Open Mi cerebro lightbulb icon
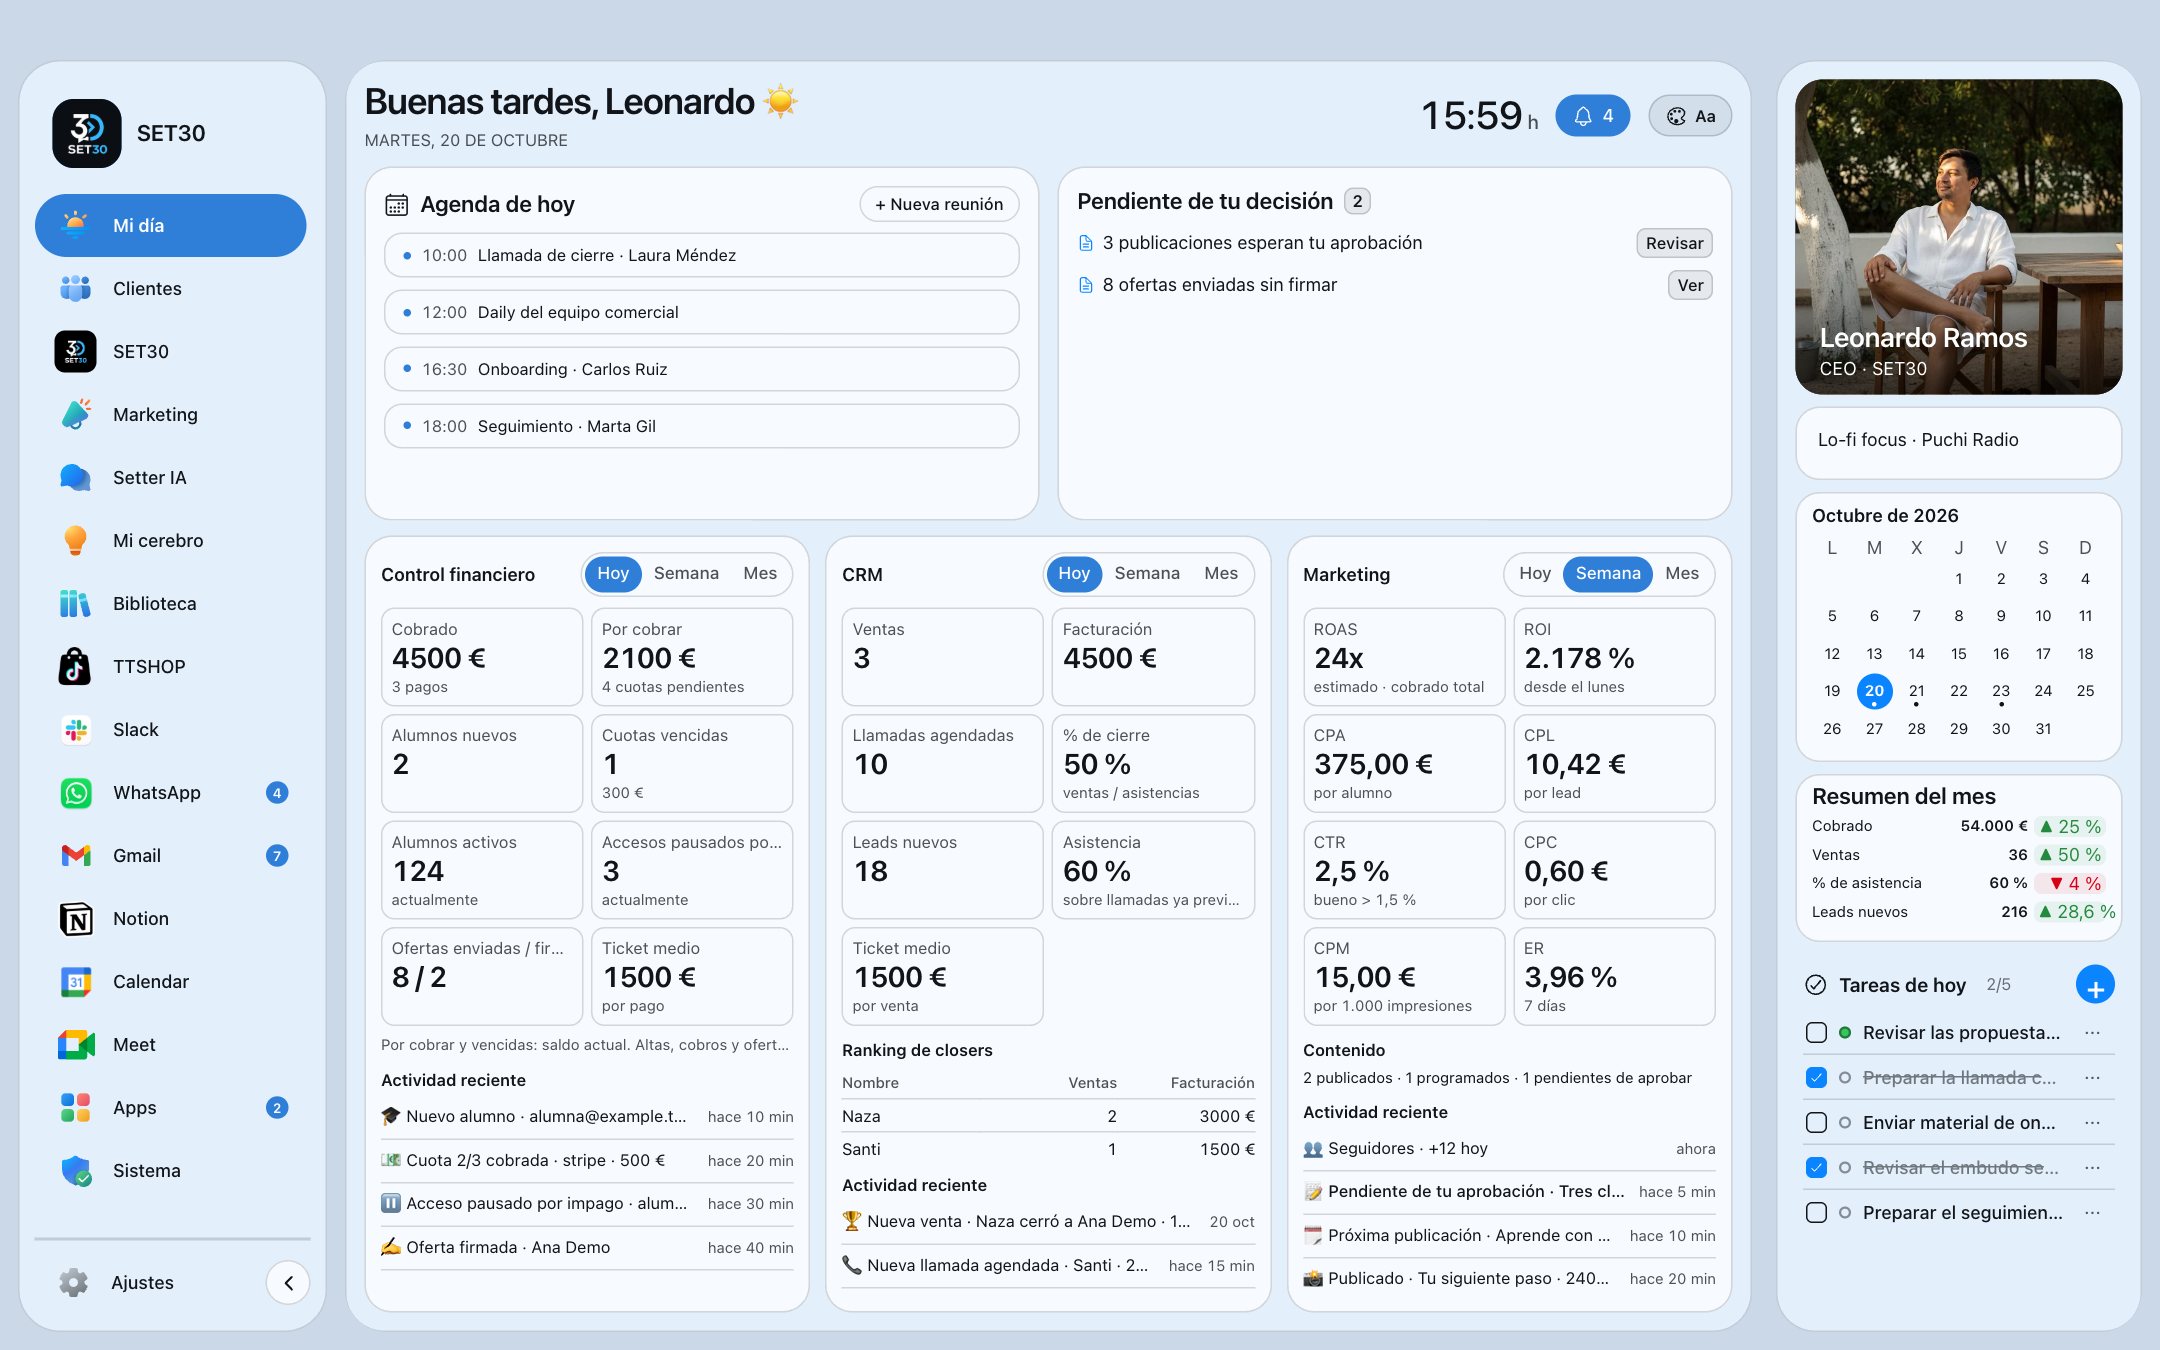 point(75,540)
